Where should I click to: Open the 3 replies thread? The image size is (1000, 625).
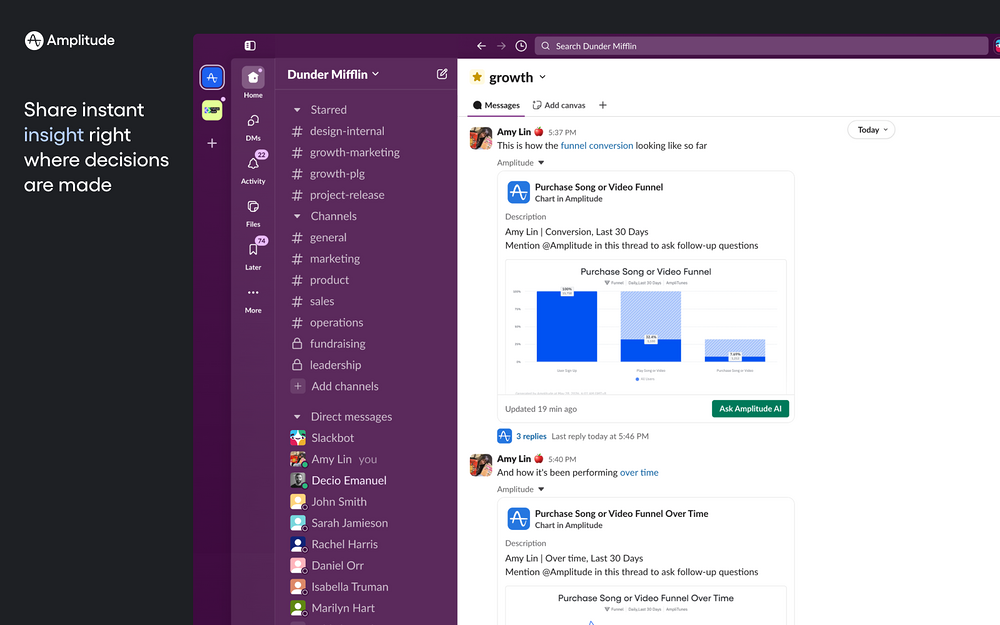tap(531, 436)
